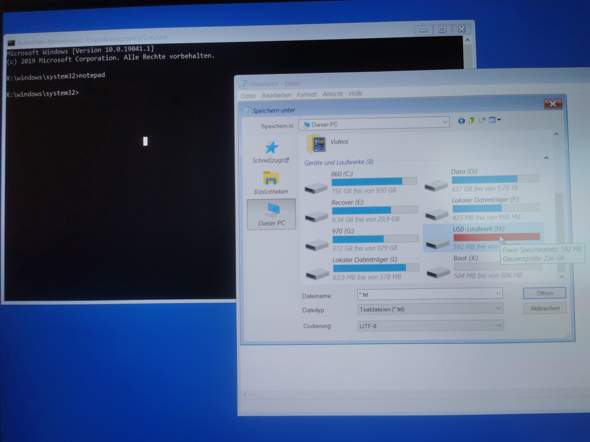The height and width of the screenshot is (442, 590).
Task: Open the Ansicht menu in Editor
Action: (332, 94)
